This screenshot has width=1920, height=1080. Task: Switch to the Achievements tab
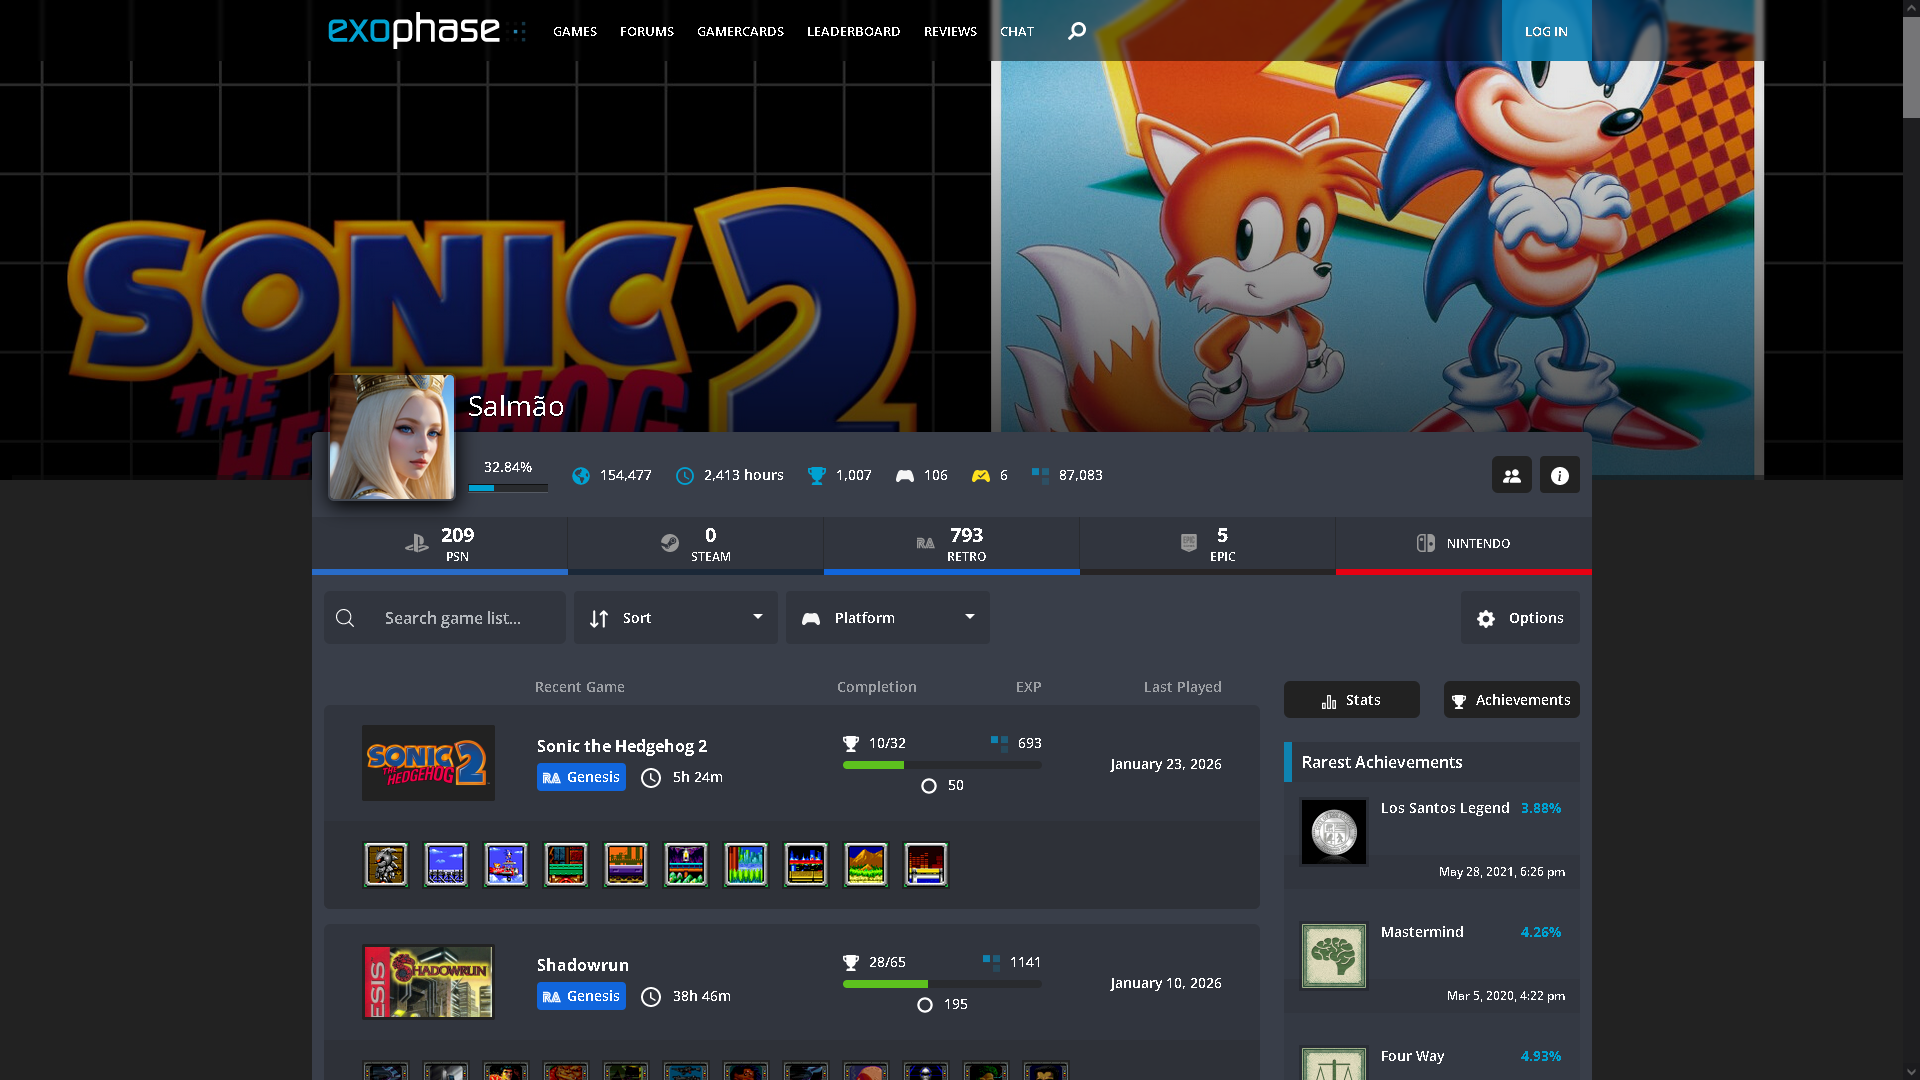(1511, 700)
